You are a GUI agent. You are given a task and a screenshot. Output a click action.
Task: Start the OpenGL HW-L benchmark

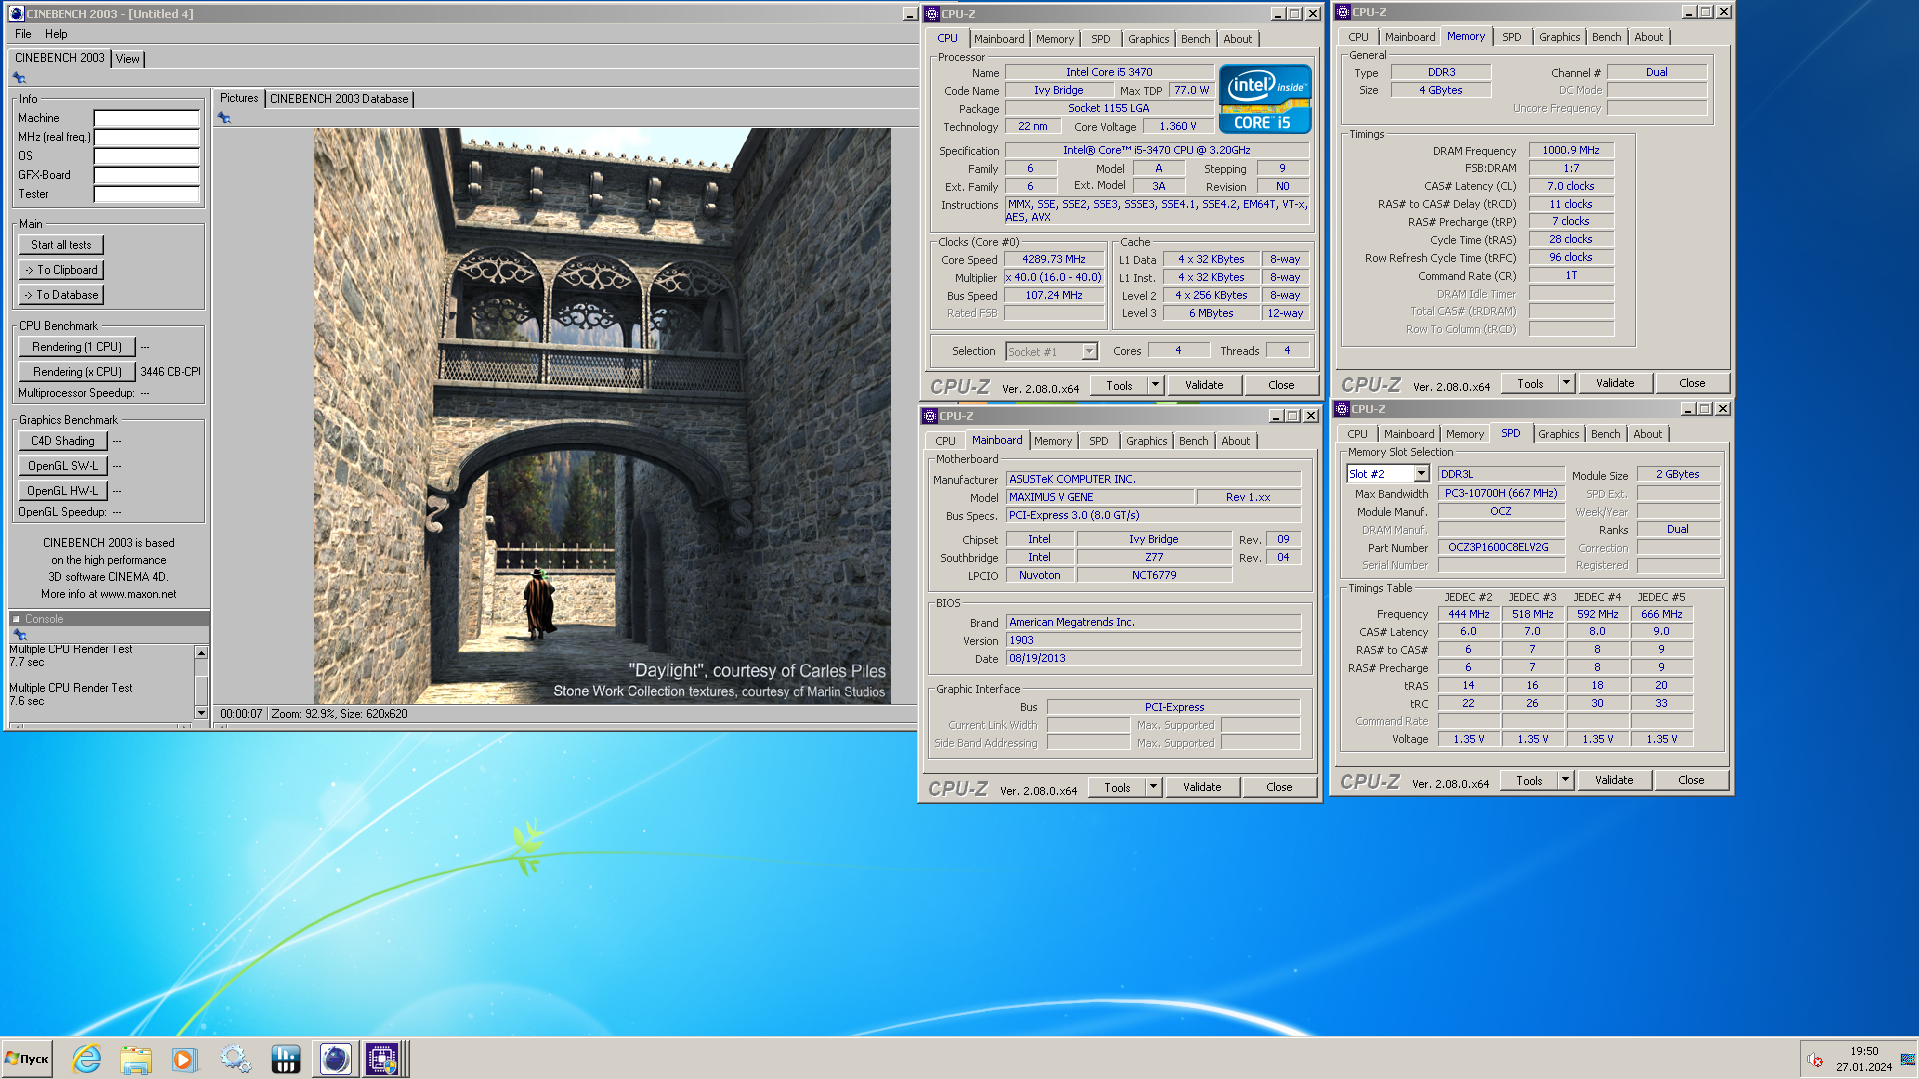pos(63,491)
